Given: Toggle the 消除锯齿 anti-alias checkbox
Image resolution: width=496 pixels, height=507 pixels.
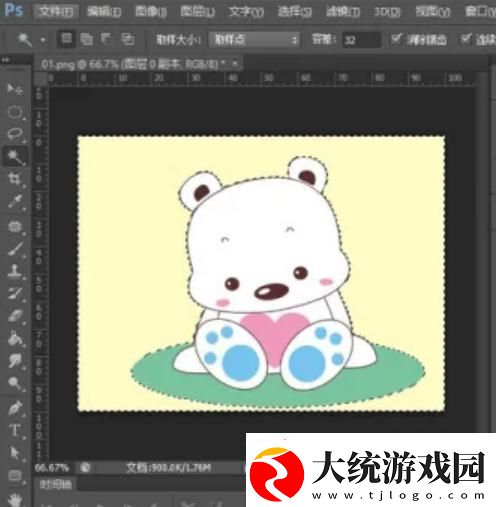Looking at the screenshot, I should [396, 39].
